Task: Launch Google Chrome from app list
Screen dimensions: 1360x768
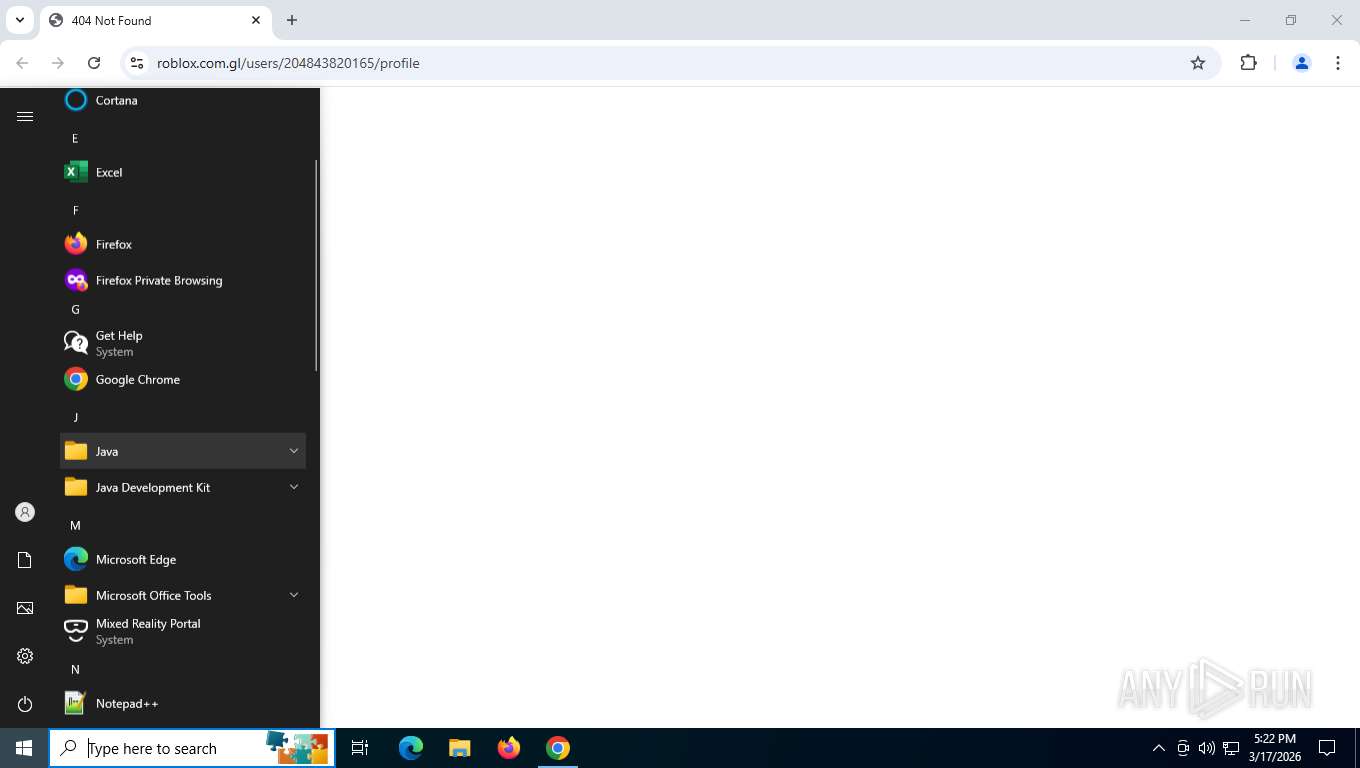Action: (x=182, y=379)
